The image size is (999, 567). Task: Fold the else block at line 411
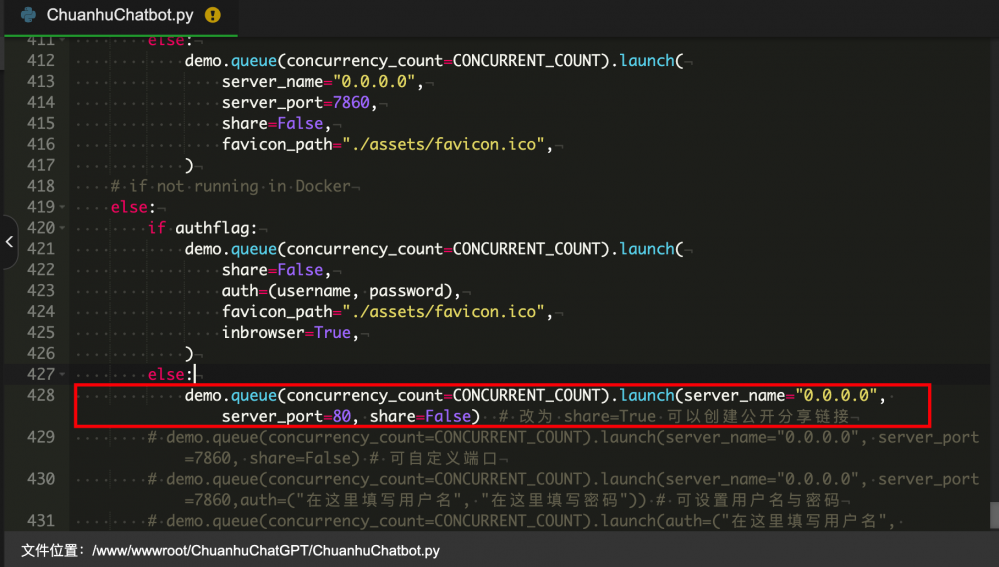point(63,41)
